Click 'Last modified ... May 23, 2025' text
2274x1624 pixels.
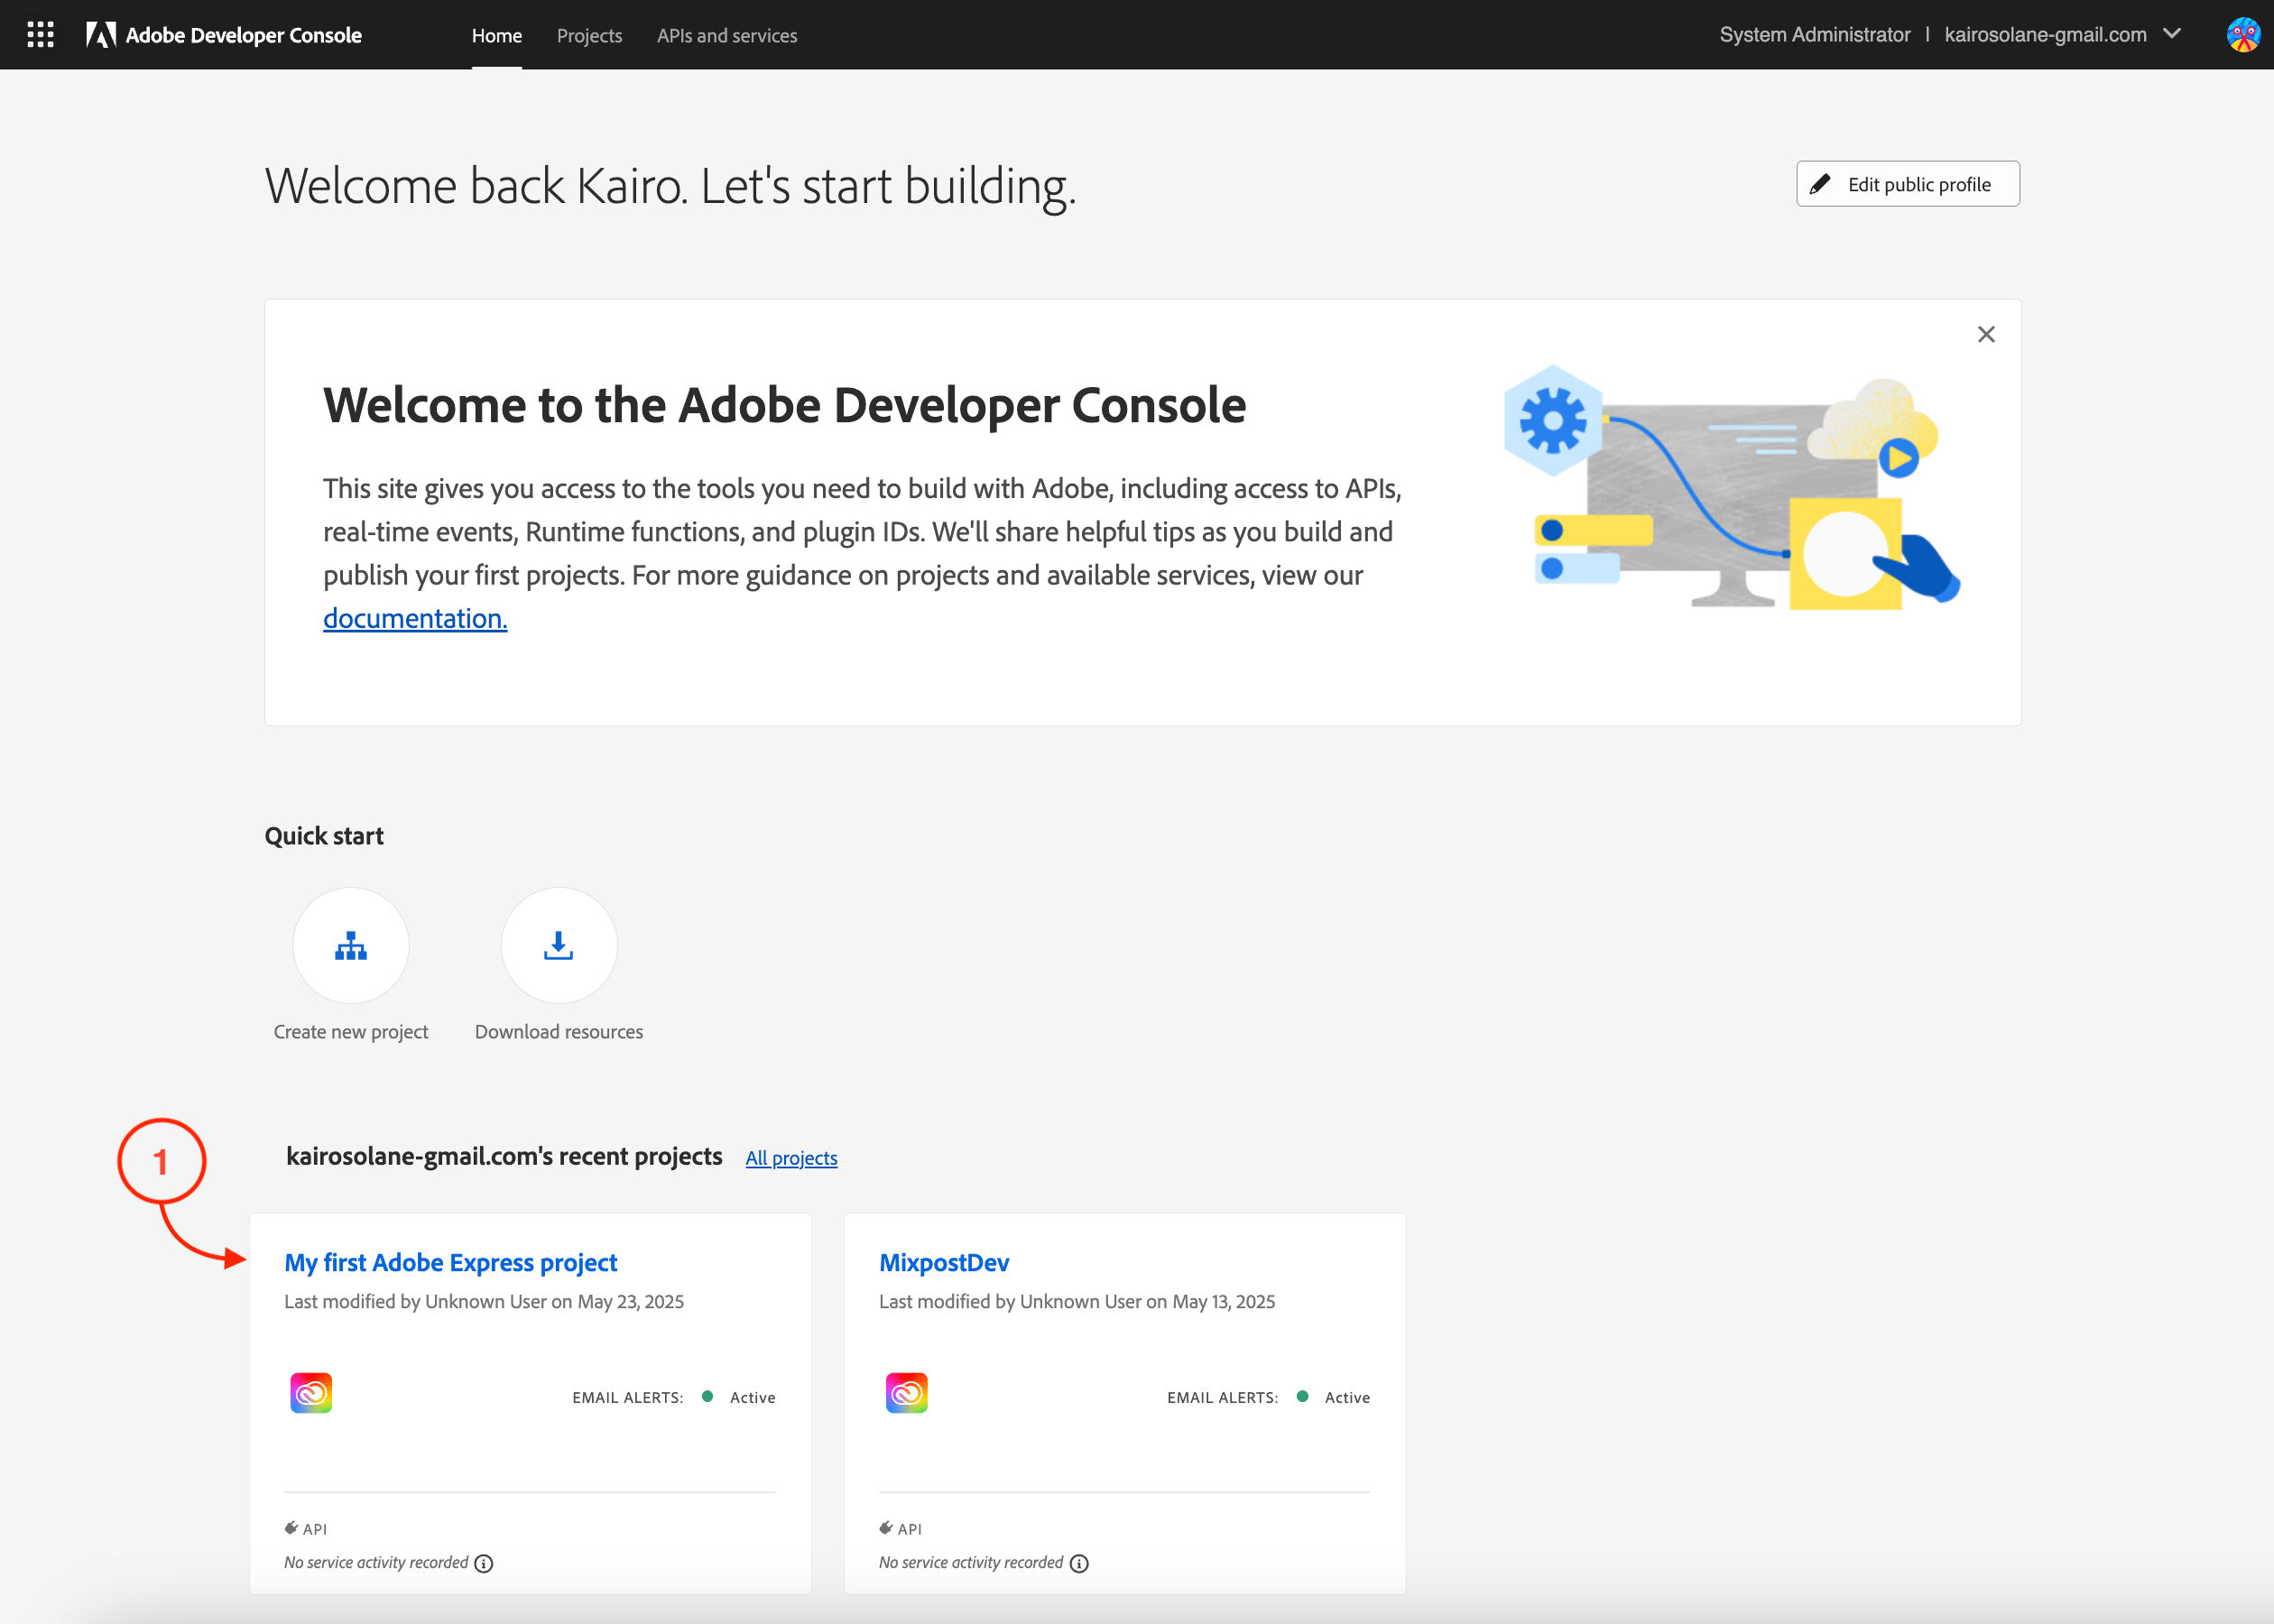[484, 1301]
